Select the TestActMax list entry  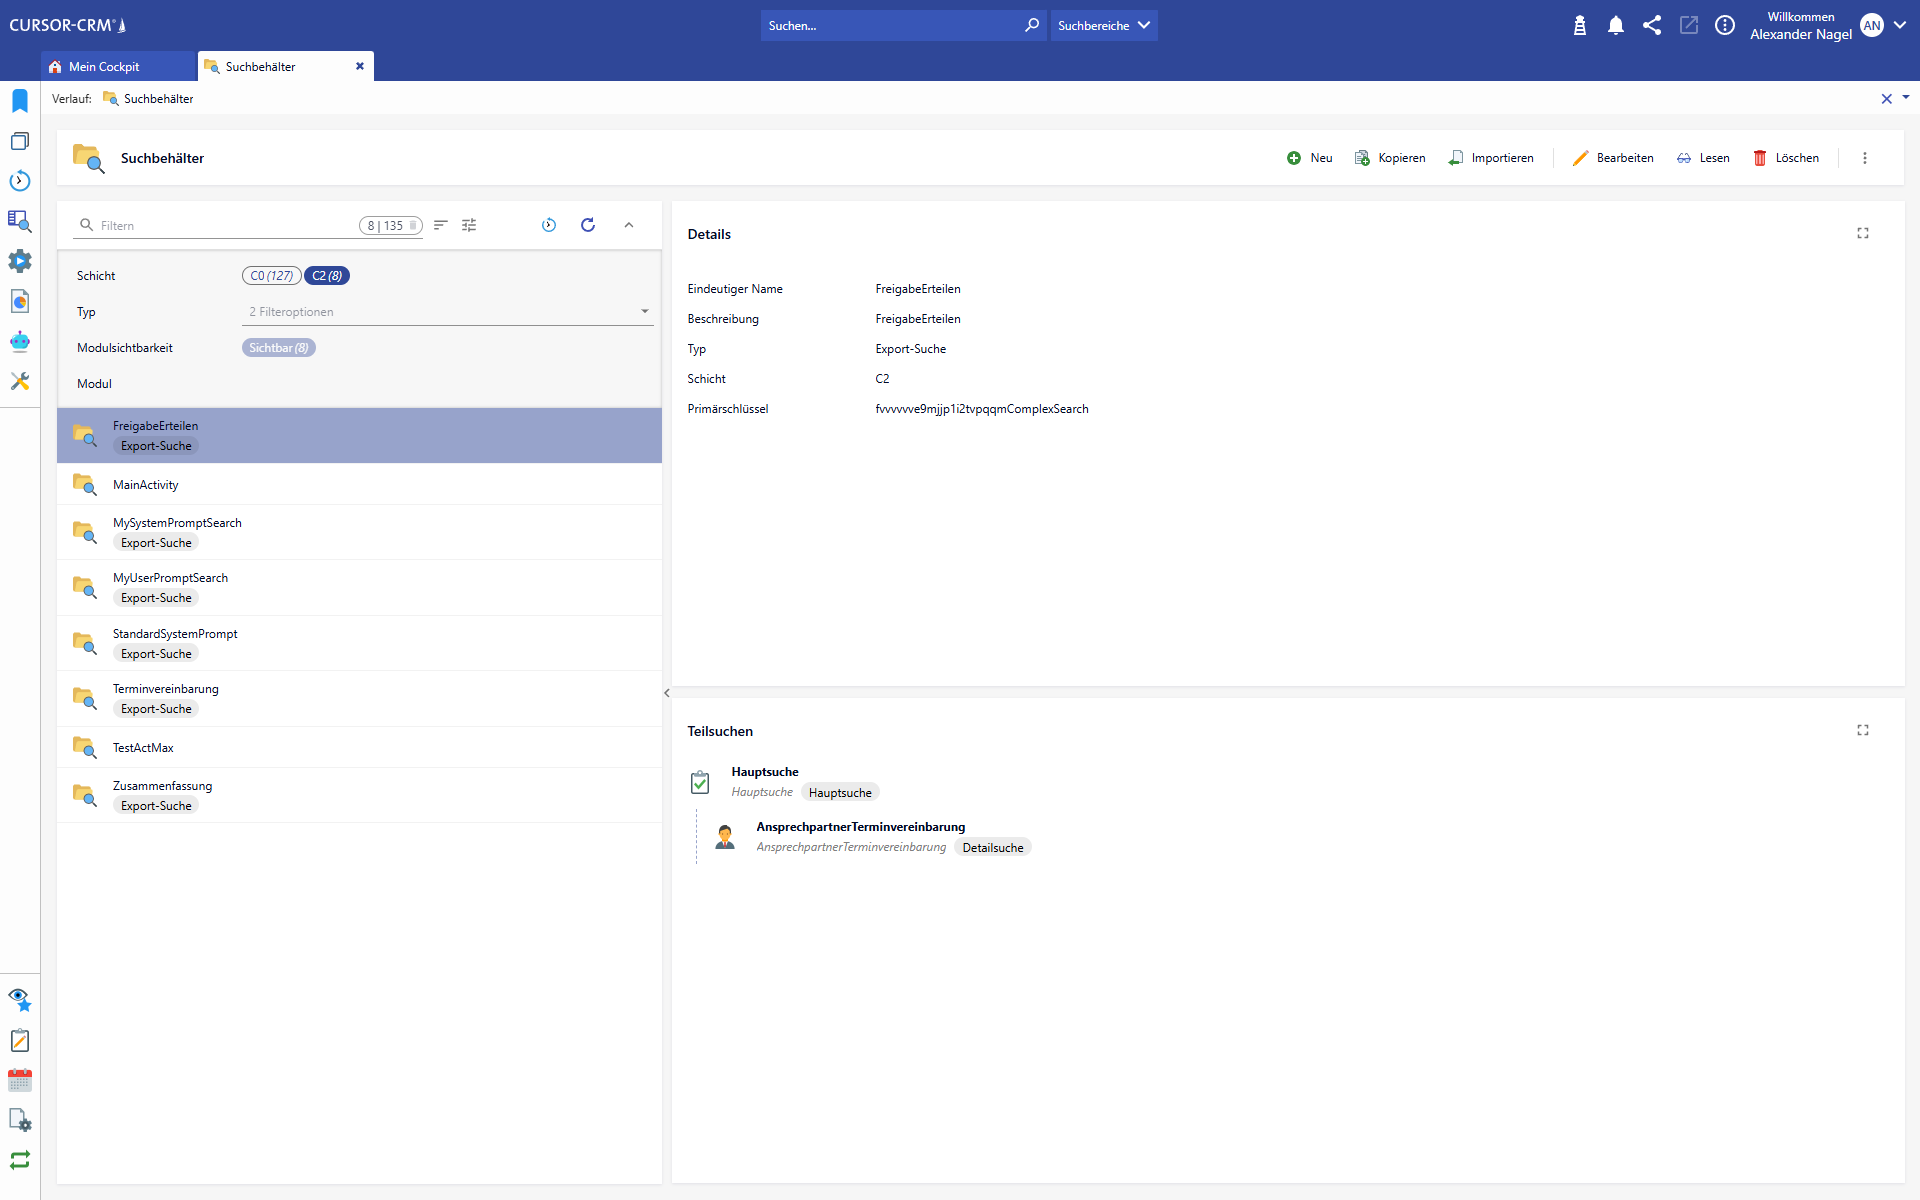pyautogui.click(x=359, y=748)
